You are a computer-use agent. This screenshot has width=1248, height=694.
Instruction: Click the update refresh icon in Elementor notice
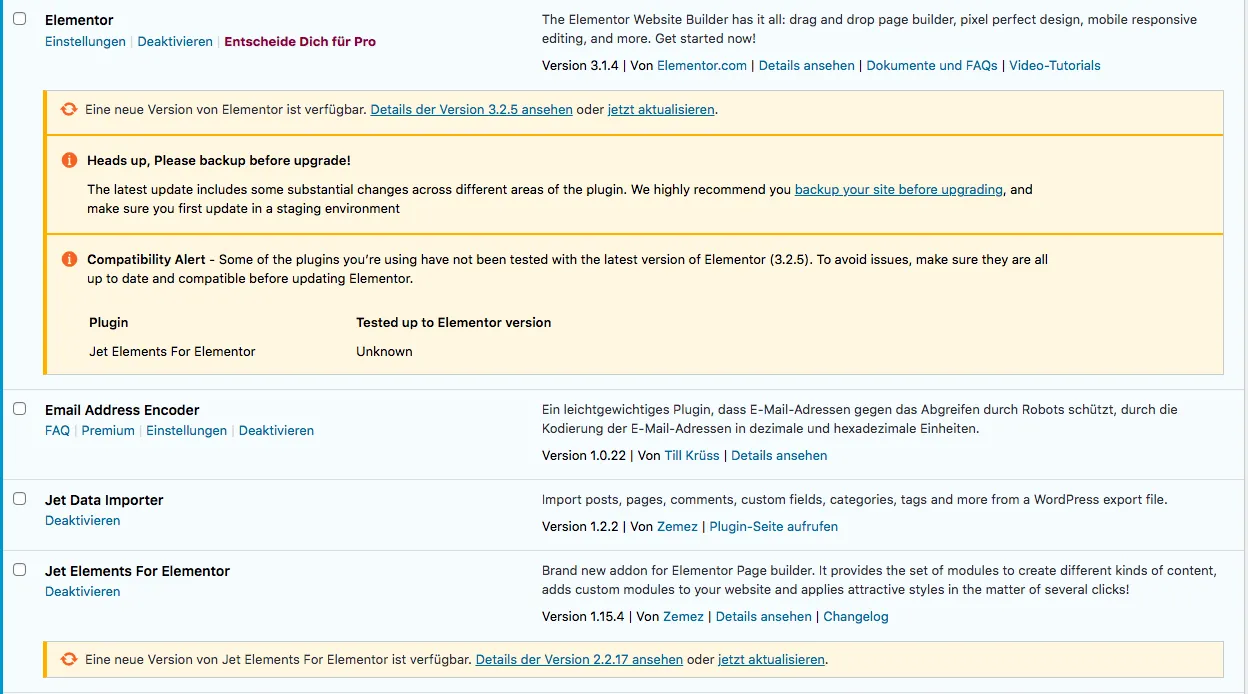[69, 110]
